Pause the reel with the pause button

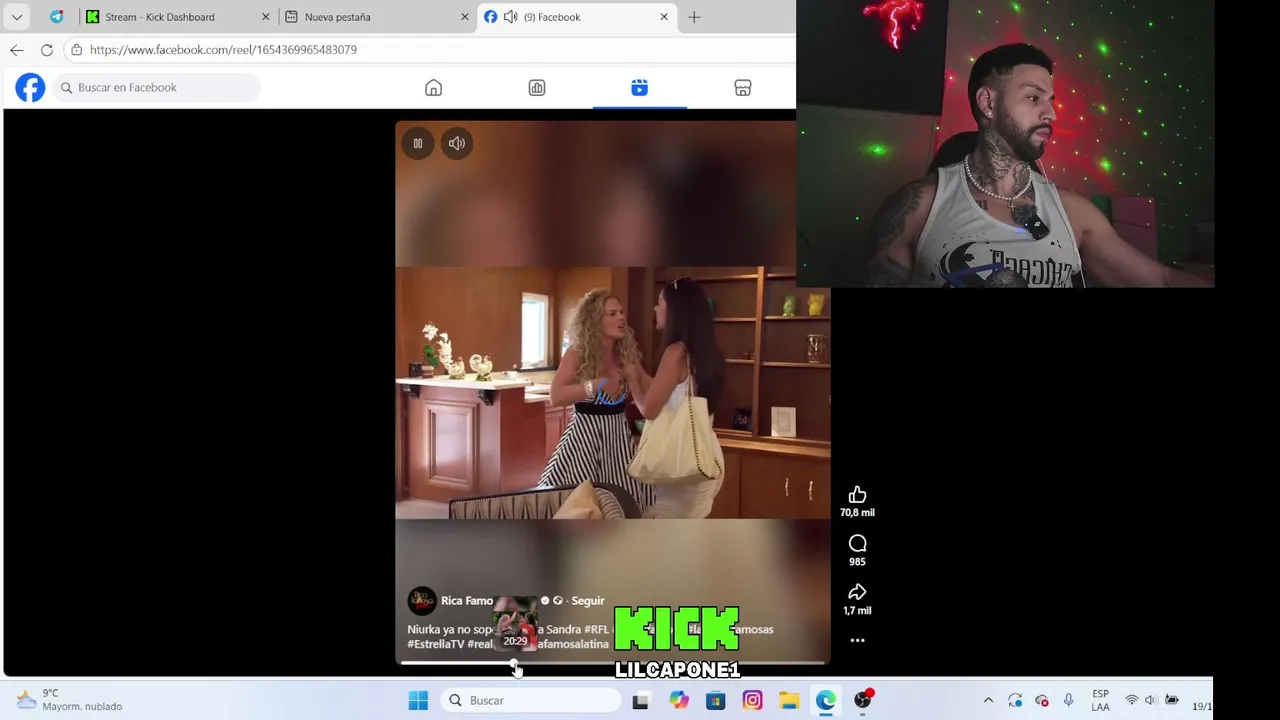pyautogui.click(x=418, y=143)
